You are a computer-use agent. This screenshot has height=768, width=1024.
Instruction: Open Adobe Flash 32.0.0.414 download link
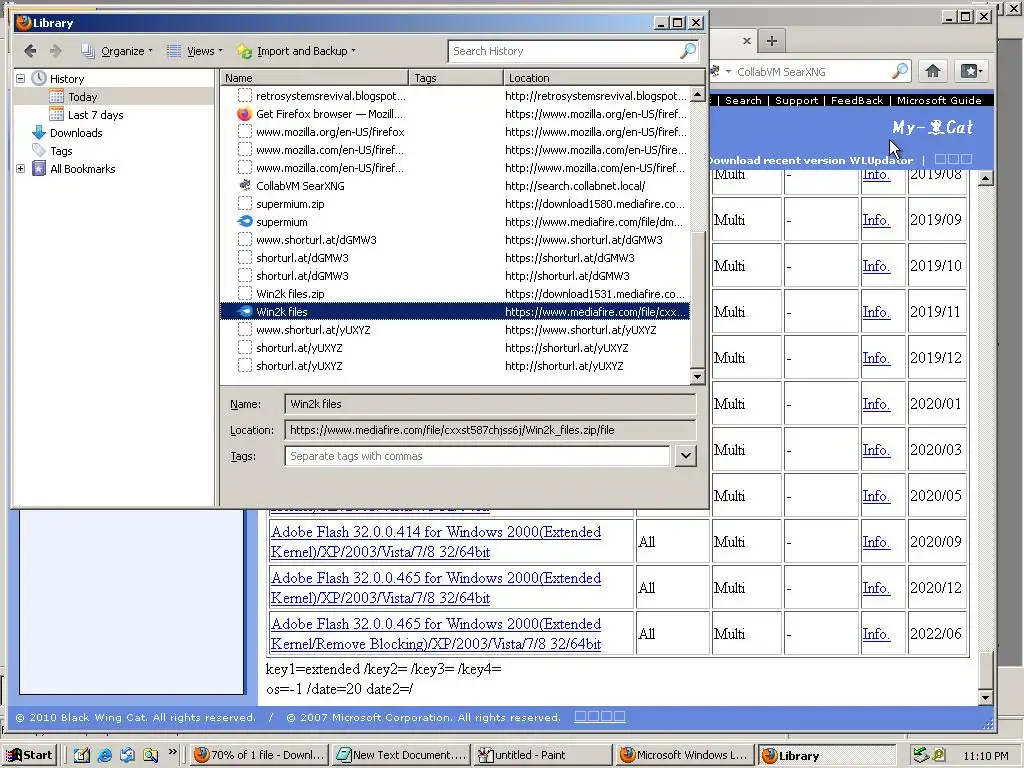(x=436, y=541)
